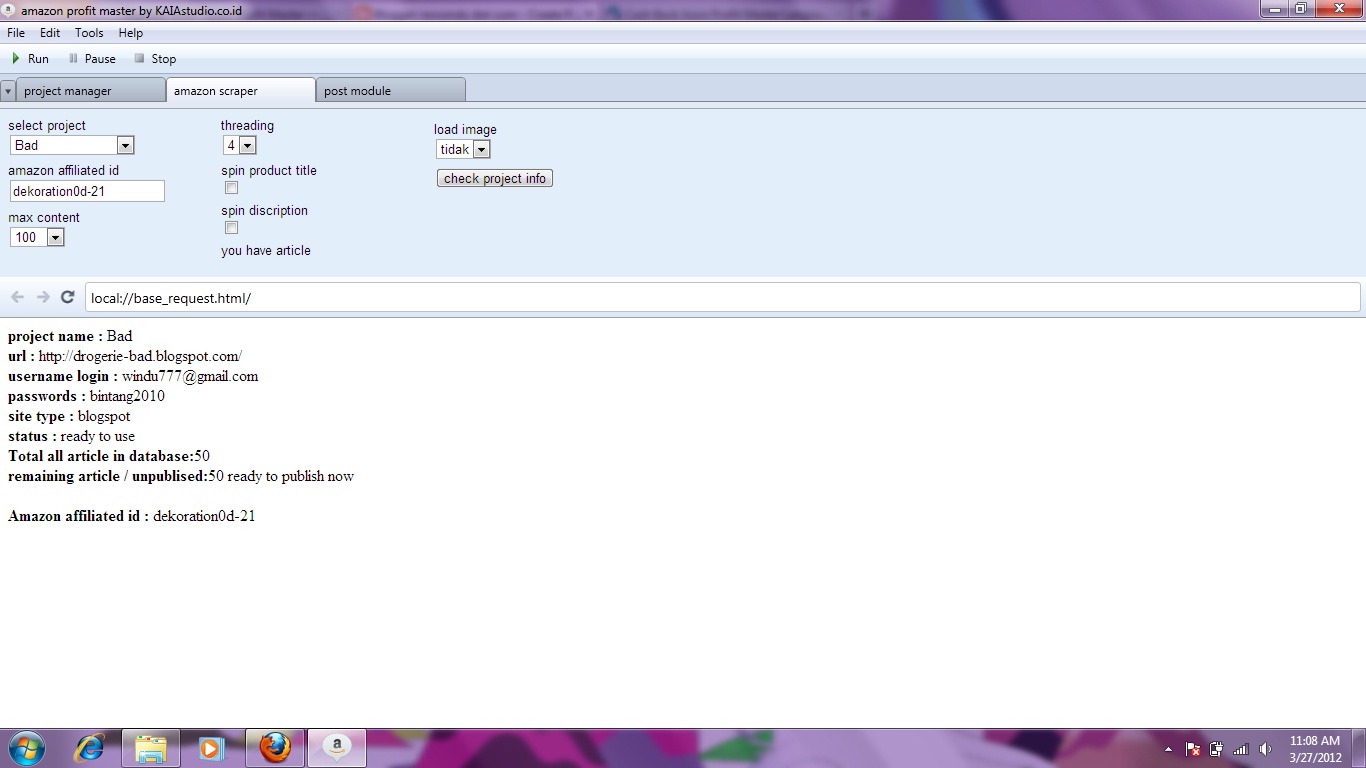Click the app icon in title bar
Screen dimensions: 1366x768
tap(10, 10)
